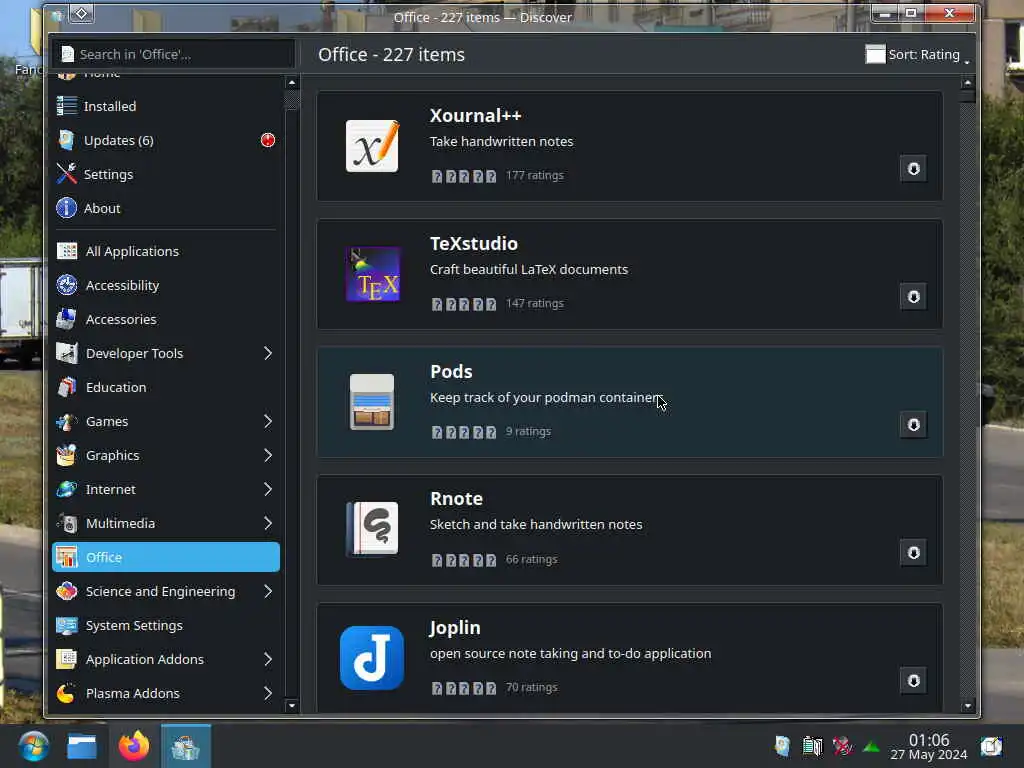This screenshot has height=768, width=1024.
Task: Click show desktop tray icon
Action: pyautogui.click(x=991, y=746)
